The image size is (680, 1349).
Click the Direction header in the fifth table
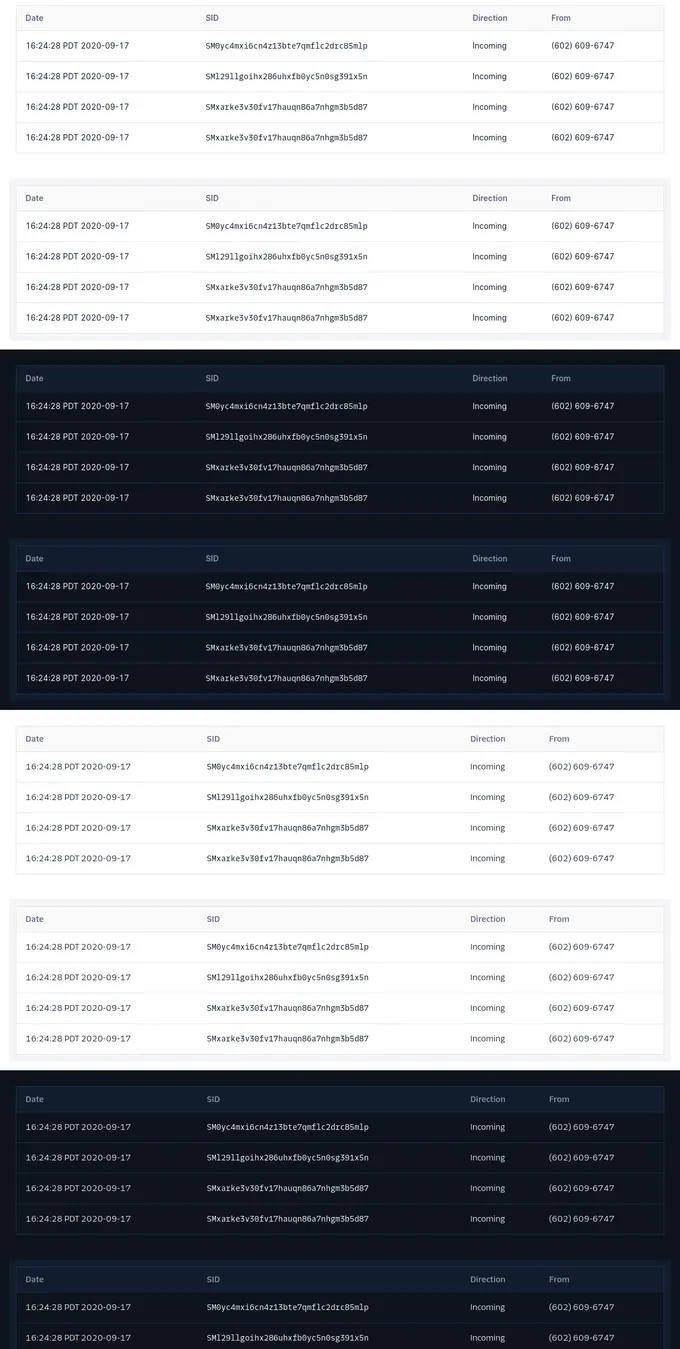tap(488, 739)
